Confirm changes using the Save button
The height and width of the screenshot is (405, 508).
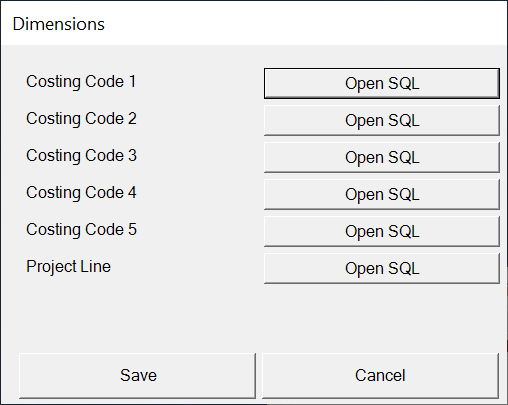tap(137, 376)
